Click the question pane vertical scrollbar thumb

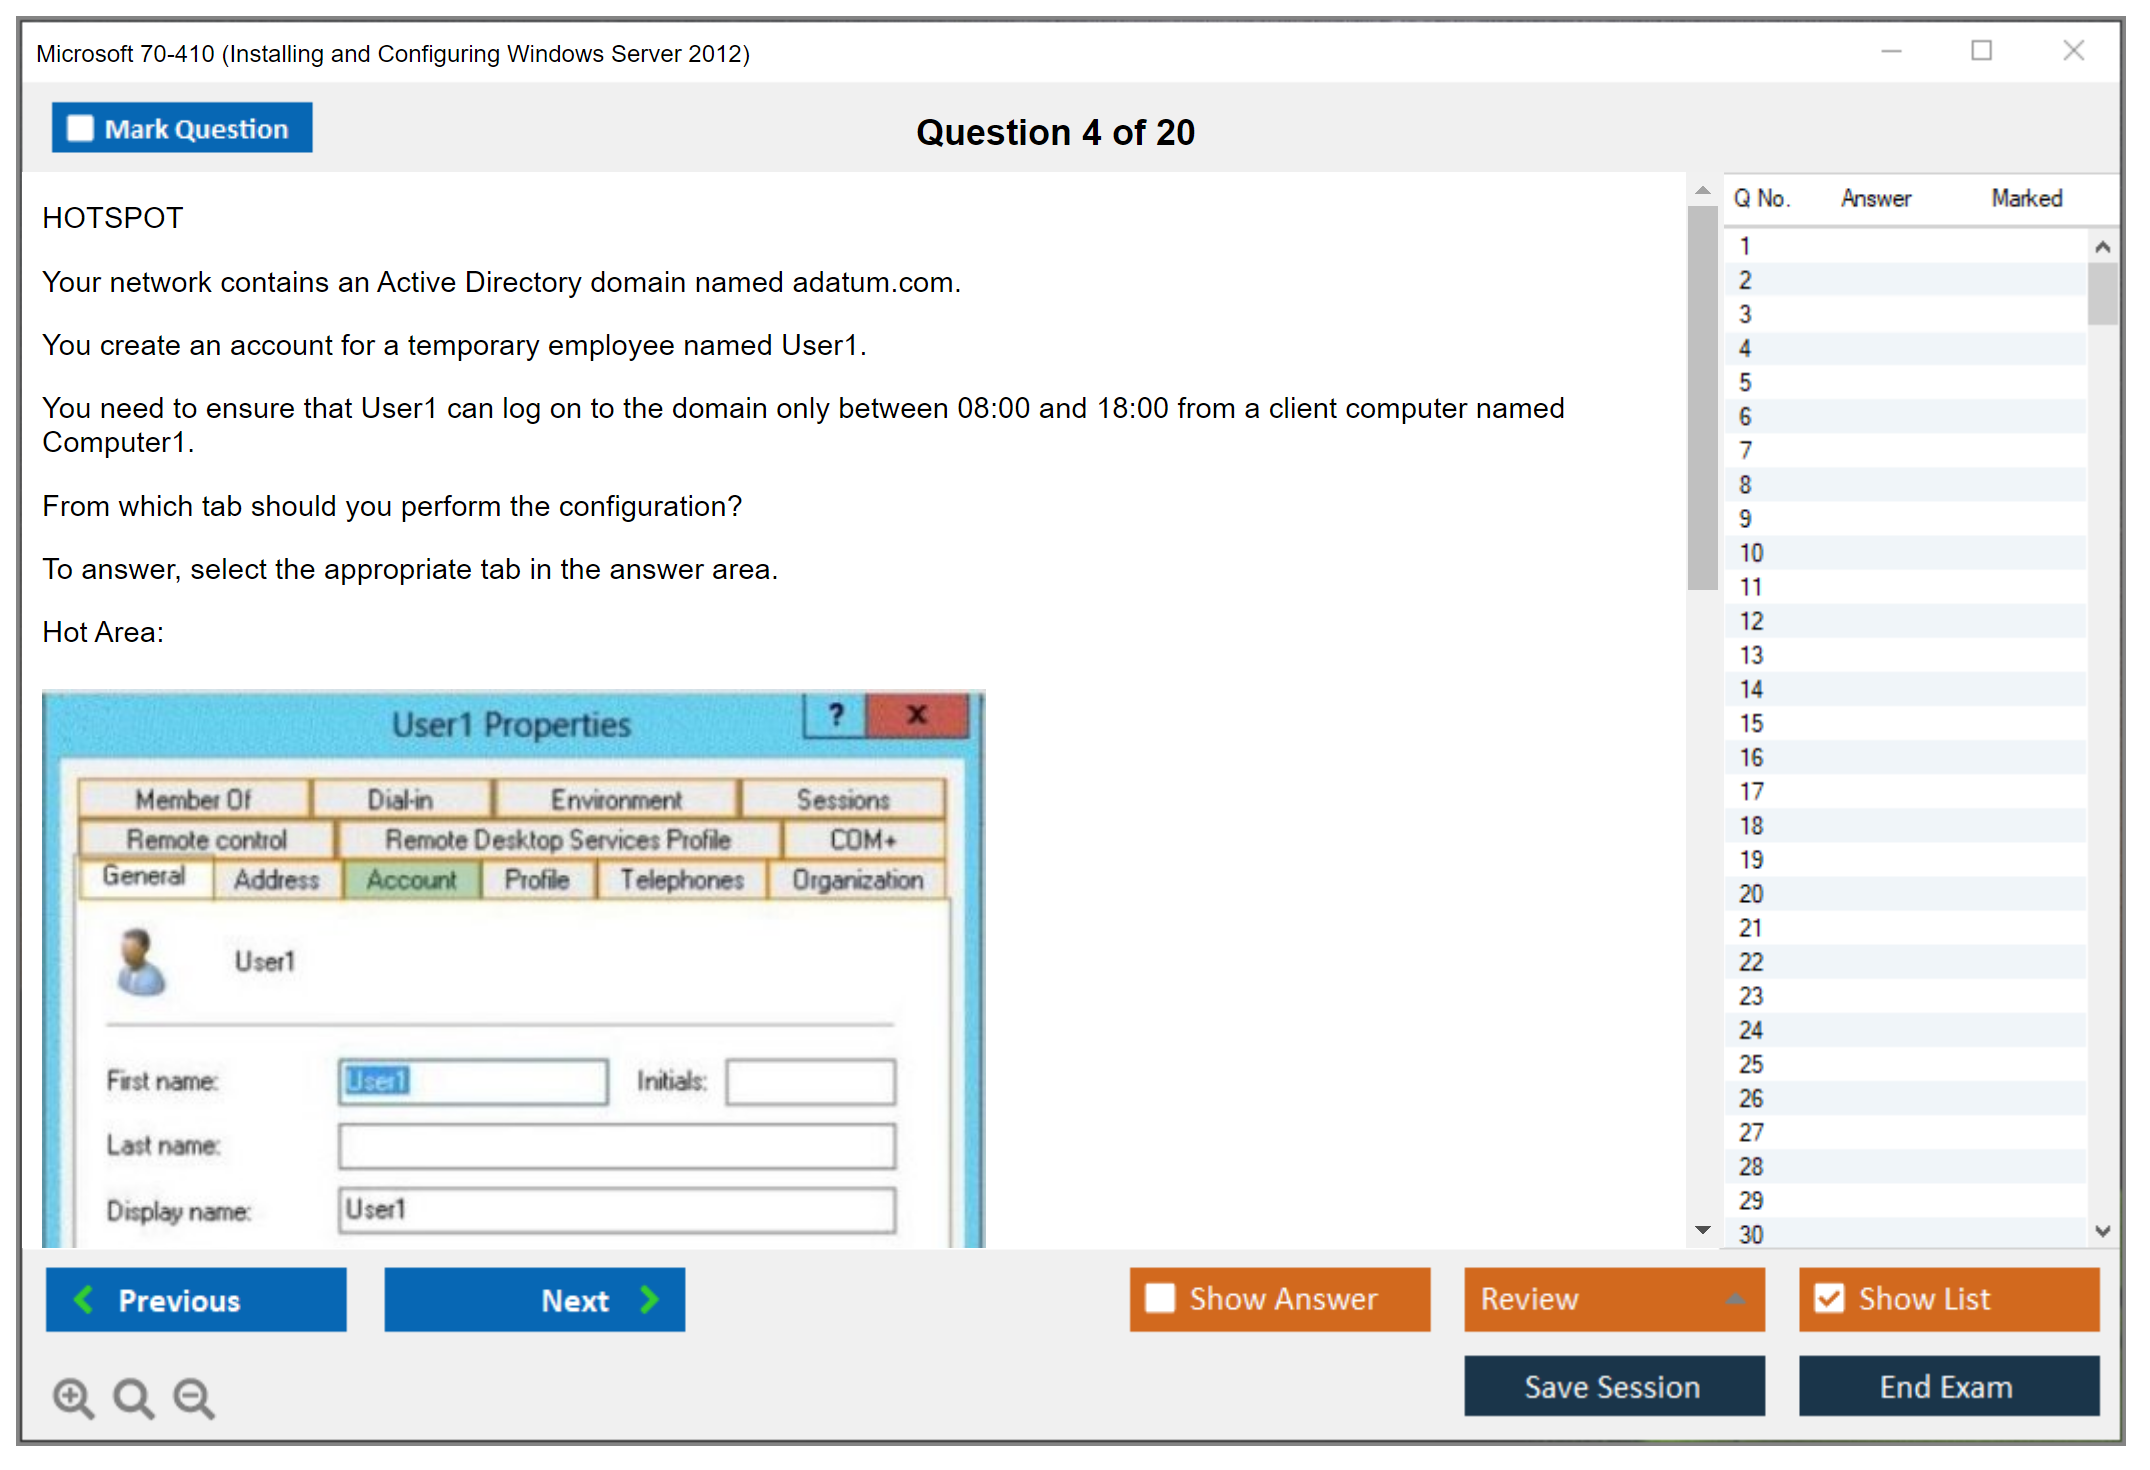(1702, 398)
